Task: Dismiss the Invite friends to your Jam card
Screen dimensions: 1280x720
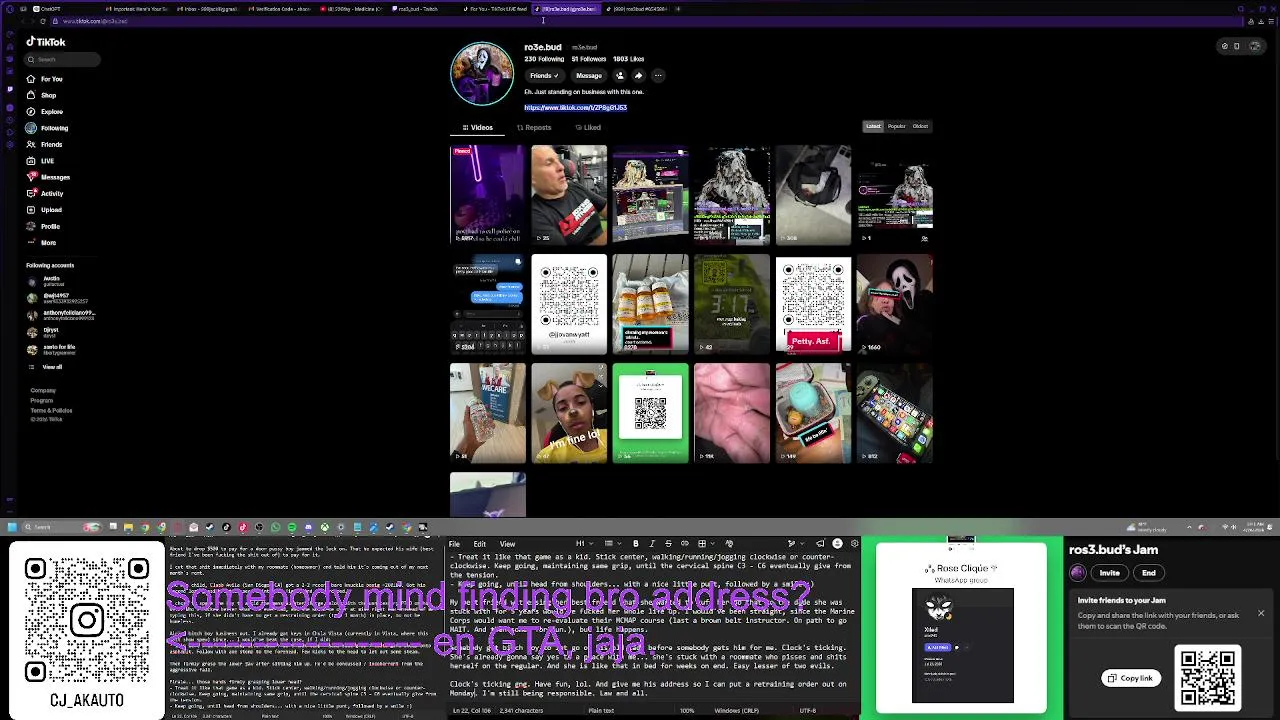Action: 1261,613
